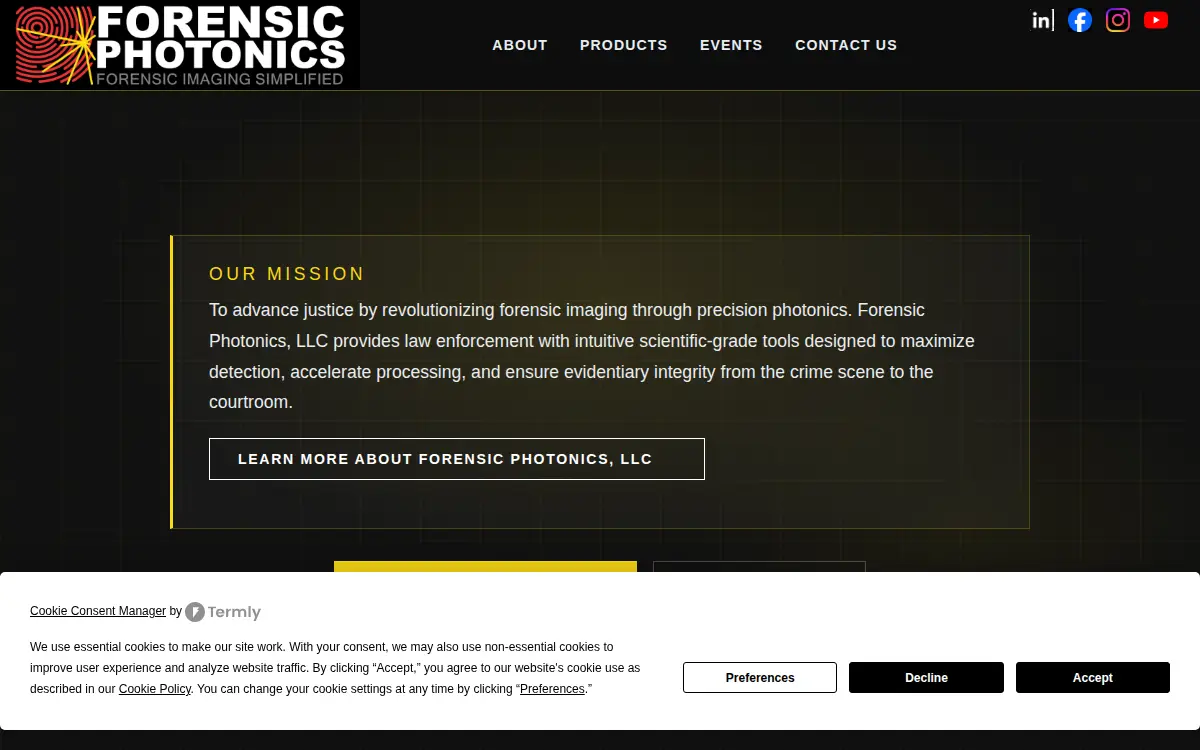Click the Our Mission heading

coord(287,274)
